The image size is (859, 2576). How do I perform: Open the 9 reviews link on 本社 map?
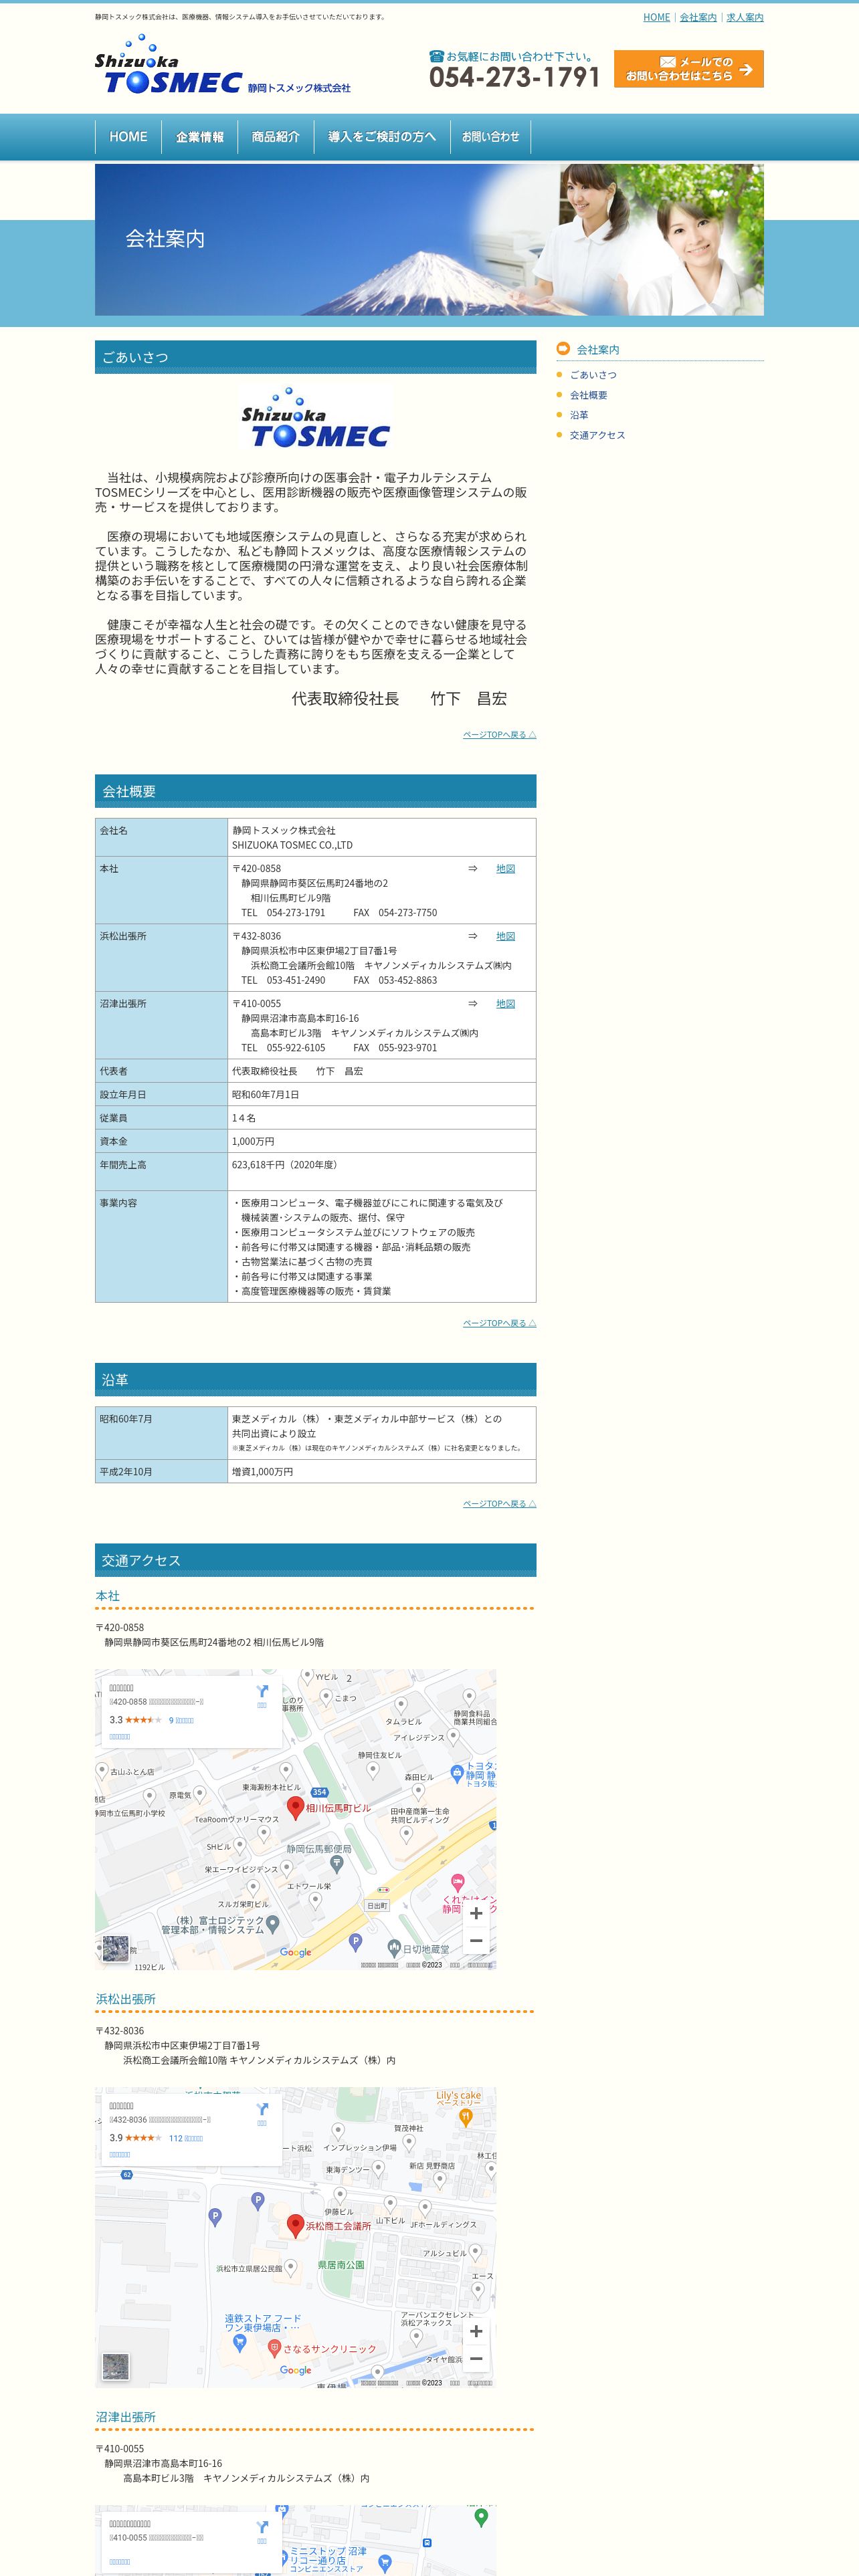tap(181, 1720)
